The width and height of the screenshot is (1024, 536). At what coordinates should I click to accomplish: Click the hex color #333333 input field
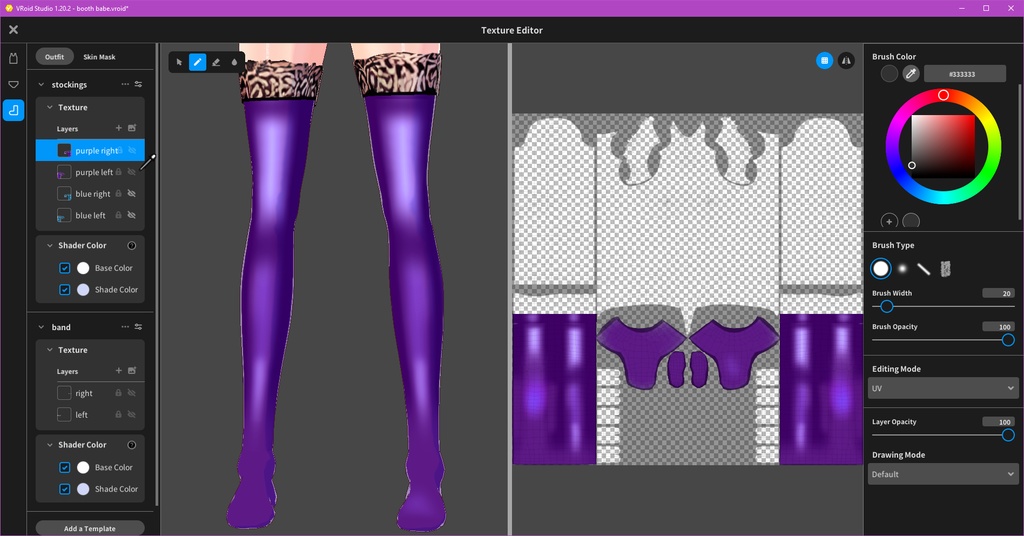[x=965, y=74]
